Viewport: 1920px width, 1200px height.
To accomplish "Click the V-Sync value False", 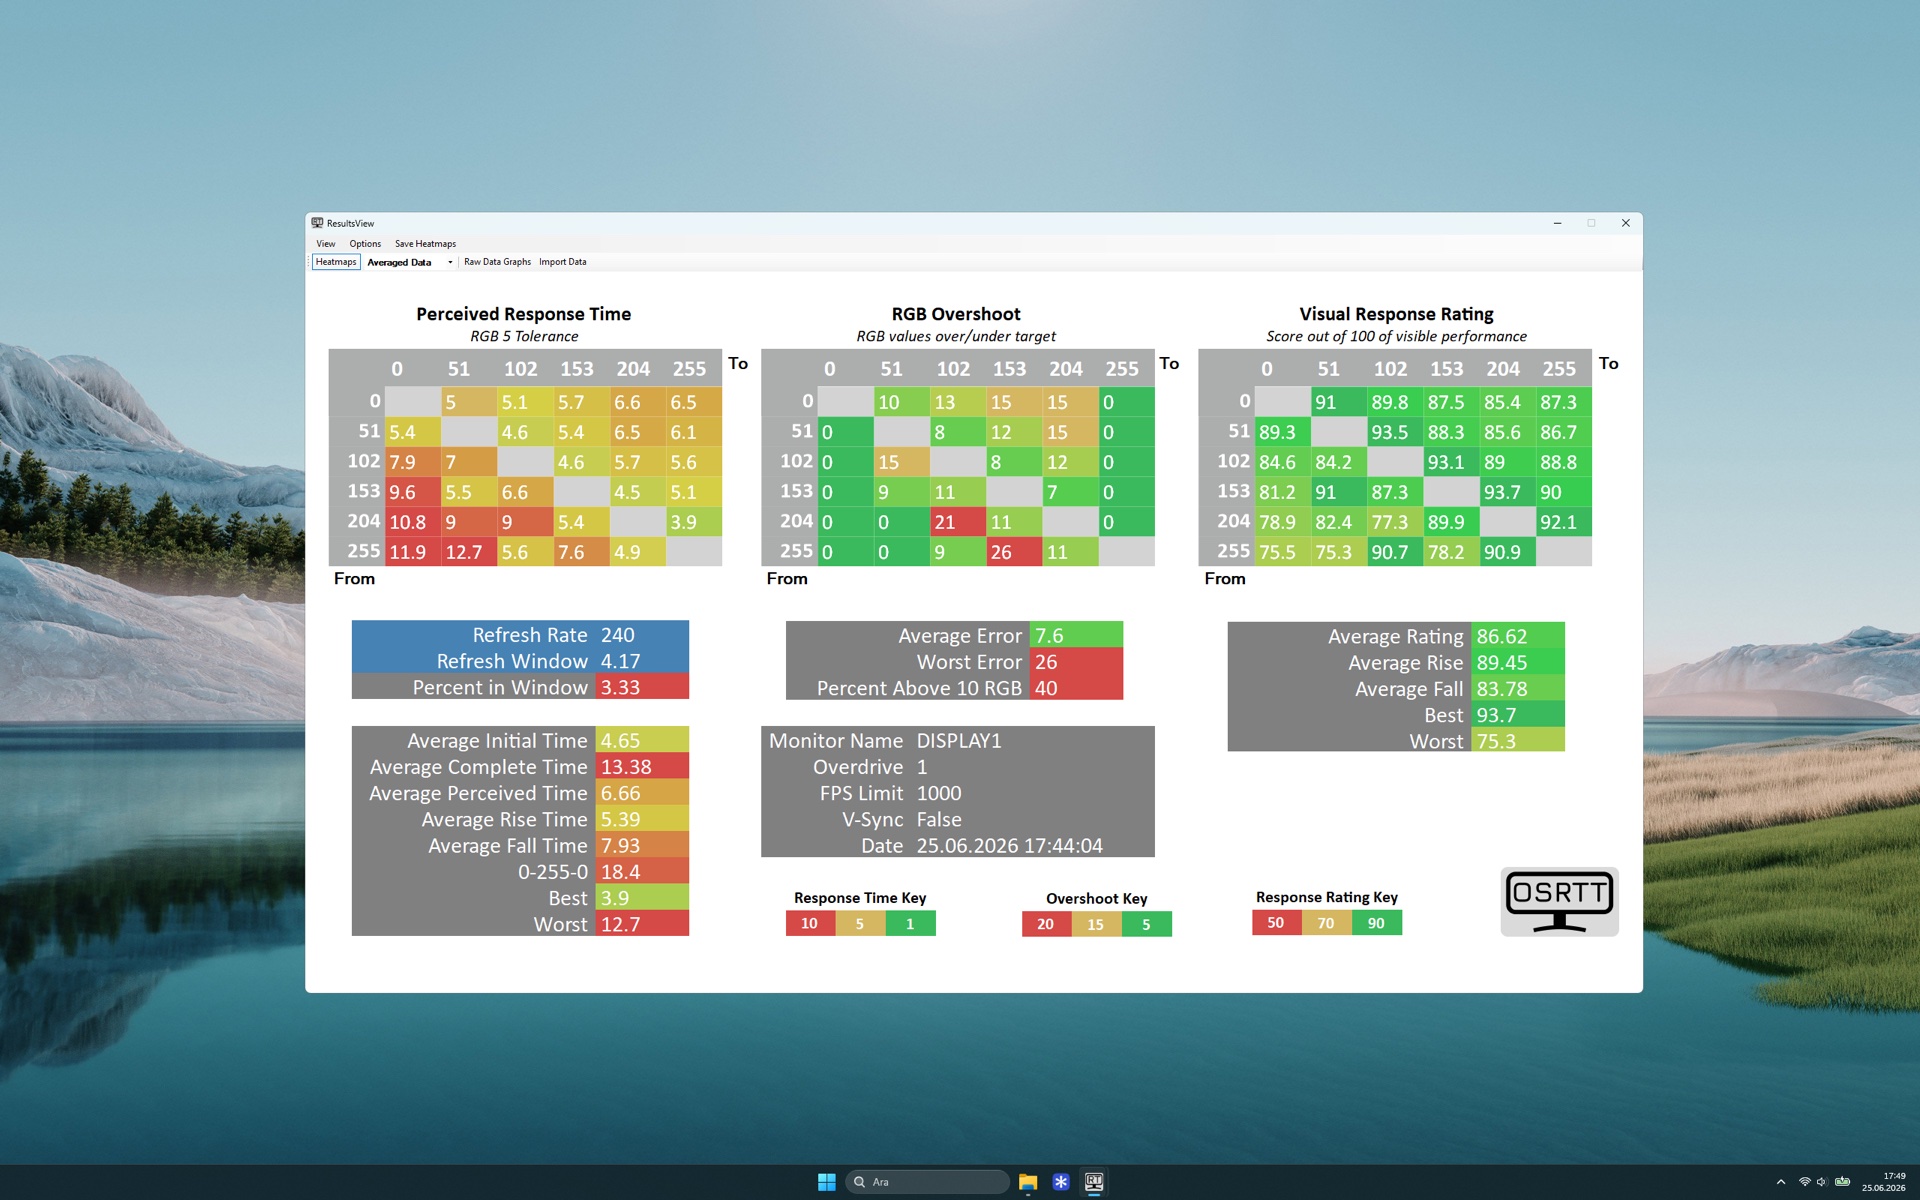I will click(939, 819).
